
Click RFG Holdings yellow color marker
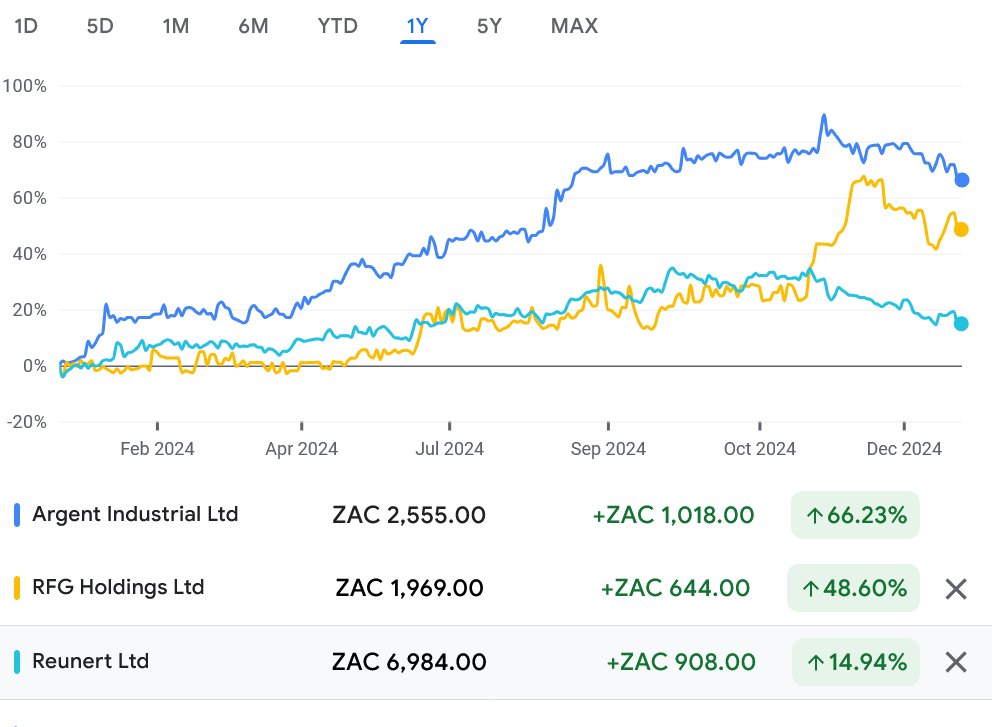pyautogui.click(x=17, y=588)
